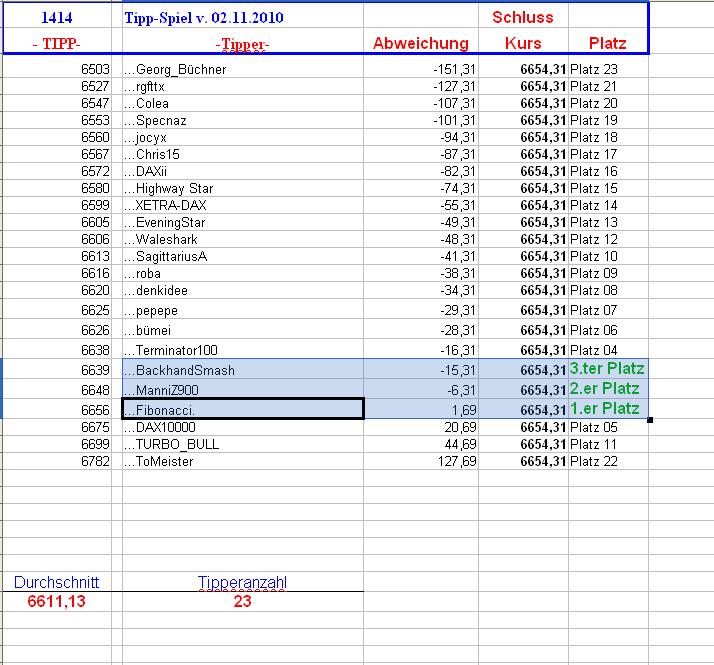Screen dimensions: 714x665
Task: Click the EveningStar cell
Action: pyautogui.click(x=243, y=222)
